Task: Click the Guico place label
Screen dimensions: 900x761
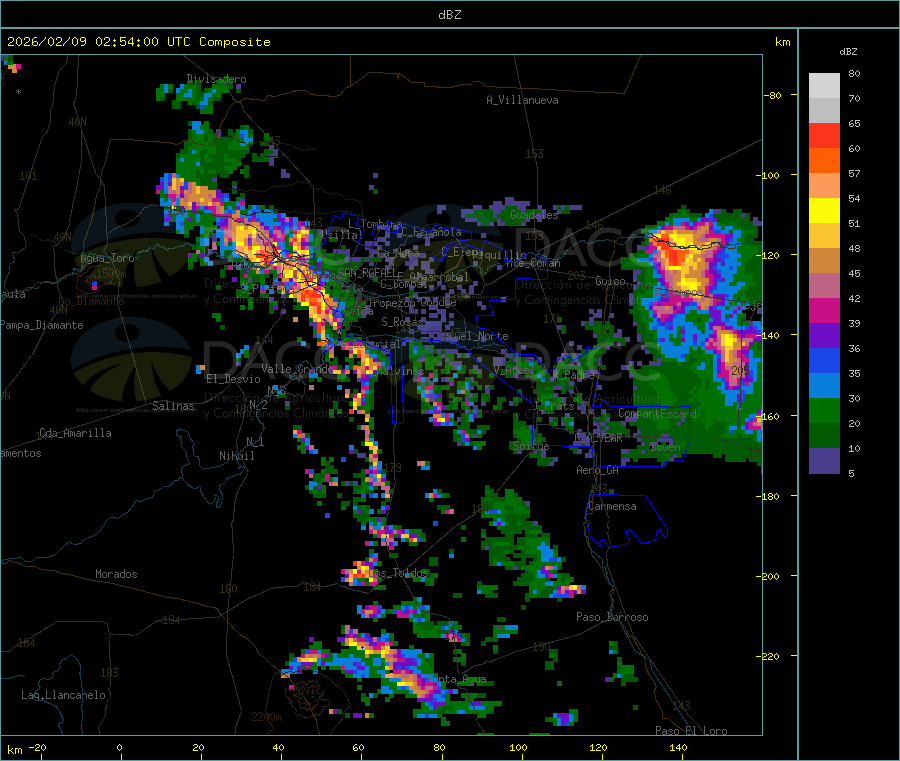Action: click(610, 281)
